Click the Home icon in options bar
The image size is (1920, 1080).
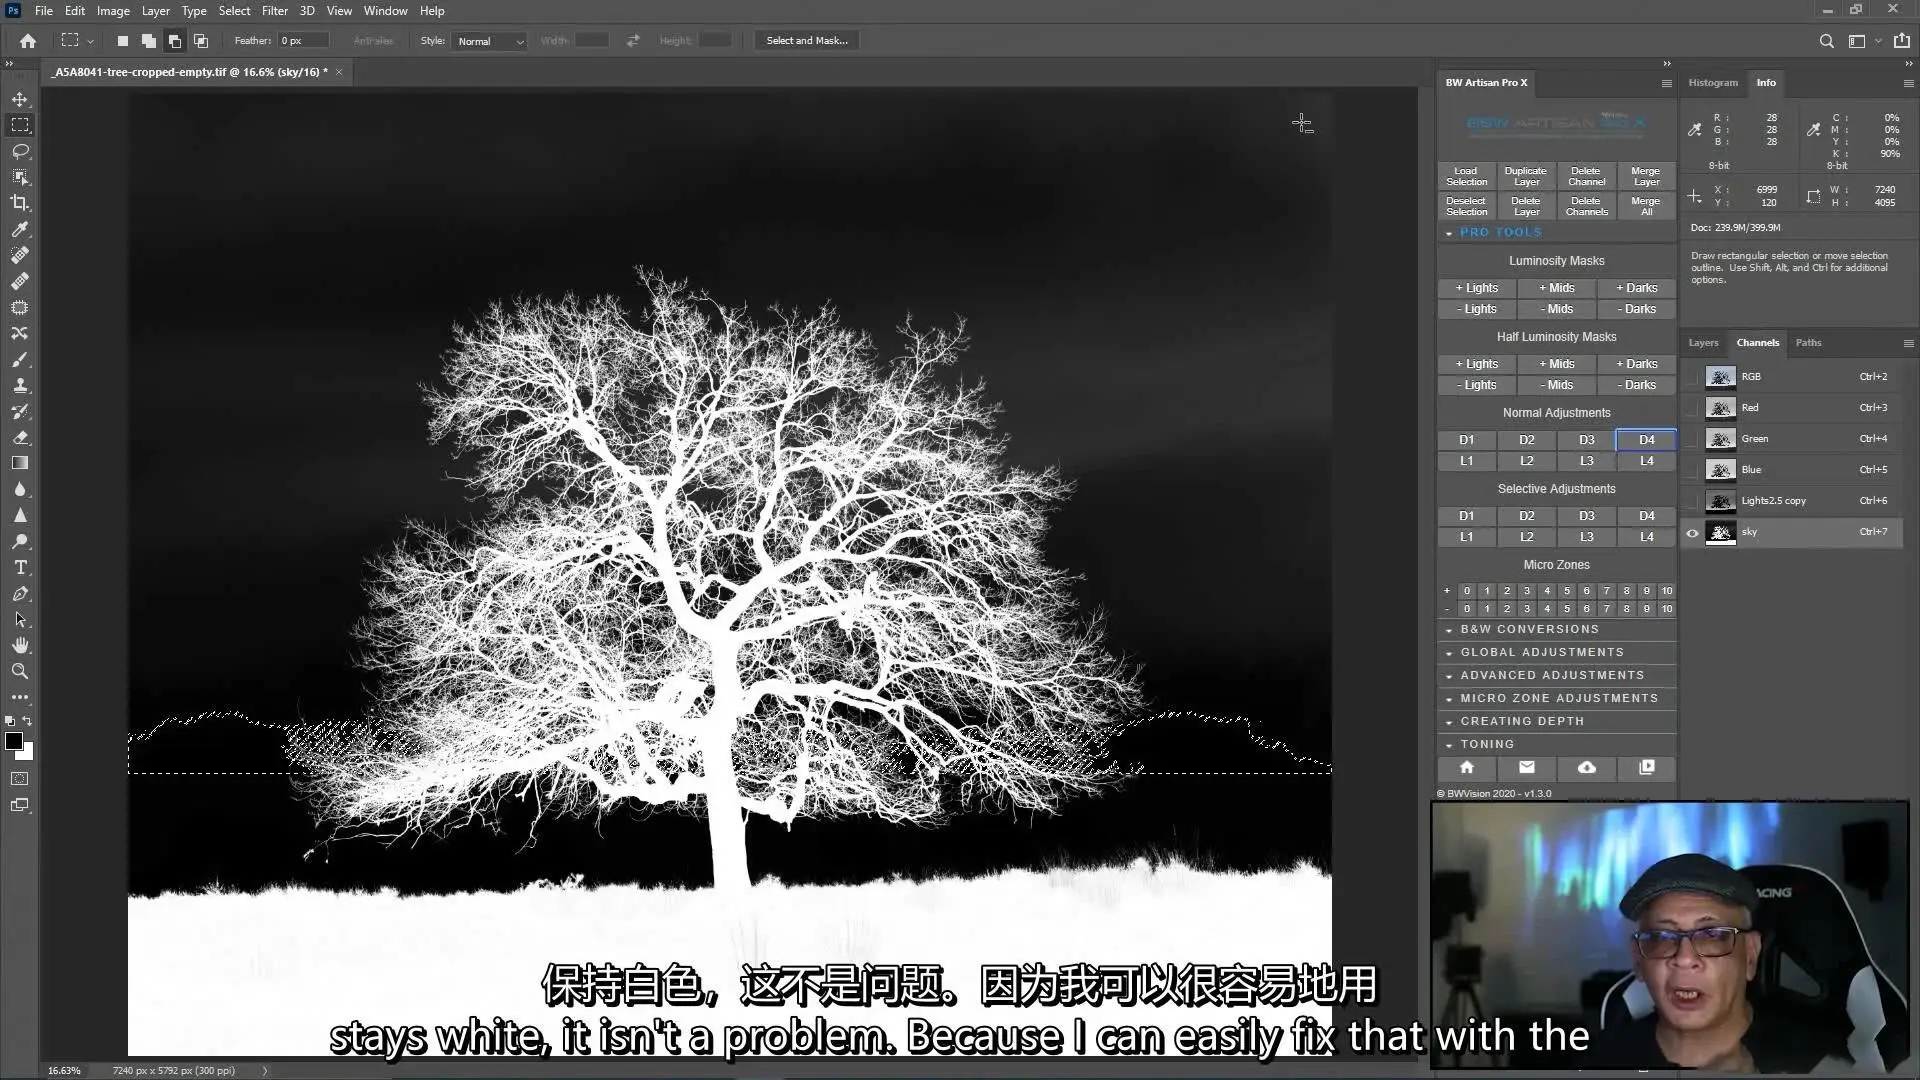(28, 41)
